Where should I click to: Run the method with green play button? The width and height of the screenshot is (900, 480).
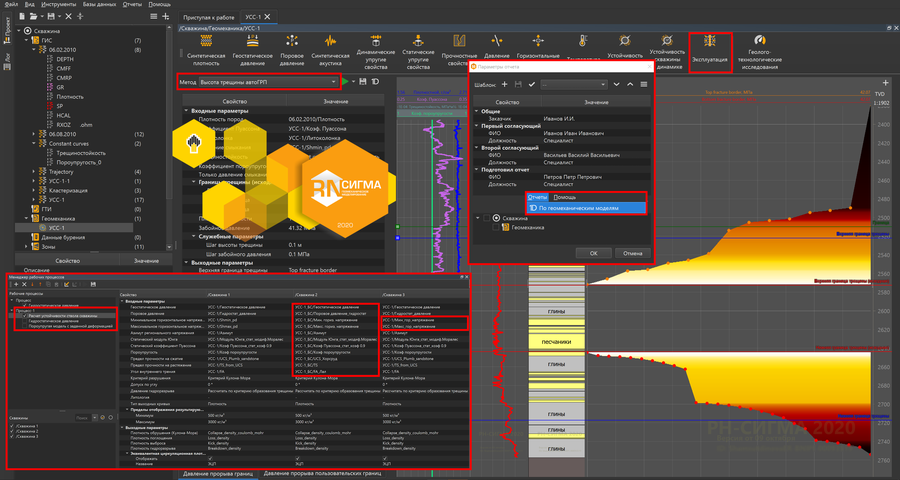point(346,80)
